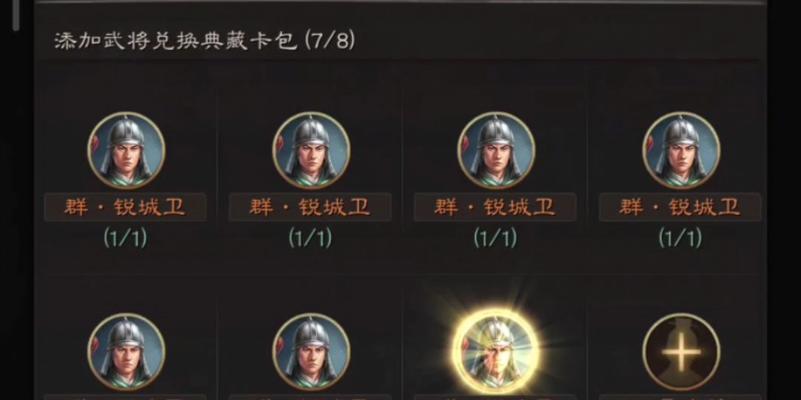Tap the third column 群·锐城卫 name label

point(495,207)
